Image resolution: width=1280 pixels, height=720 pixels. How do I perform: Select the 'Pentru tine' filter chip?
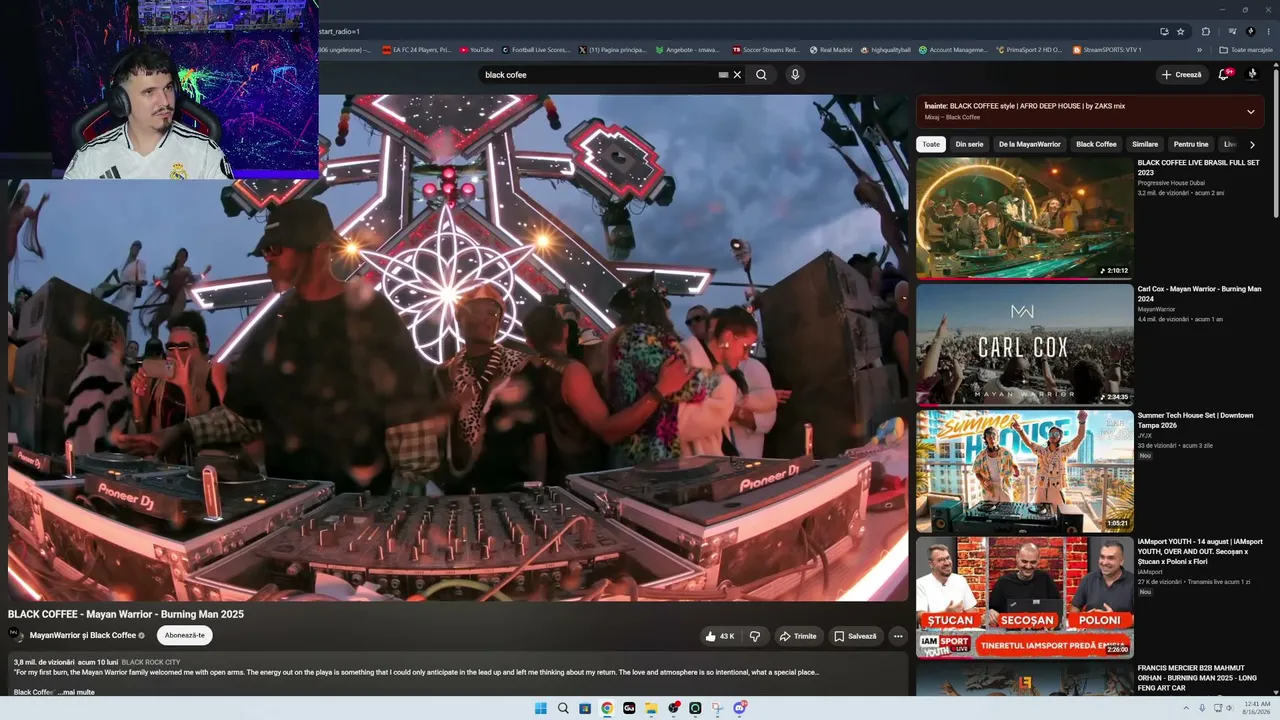1191,144
